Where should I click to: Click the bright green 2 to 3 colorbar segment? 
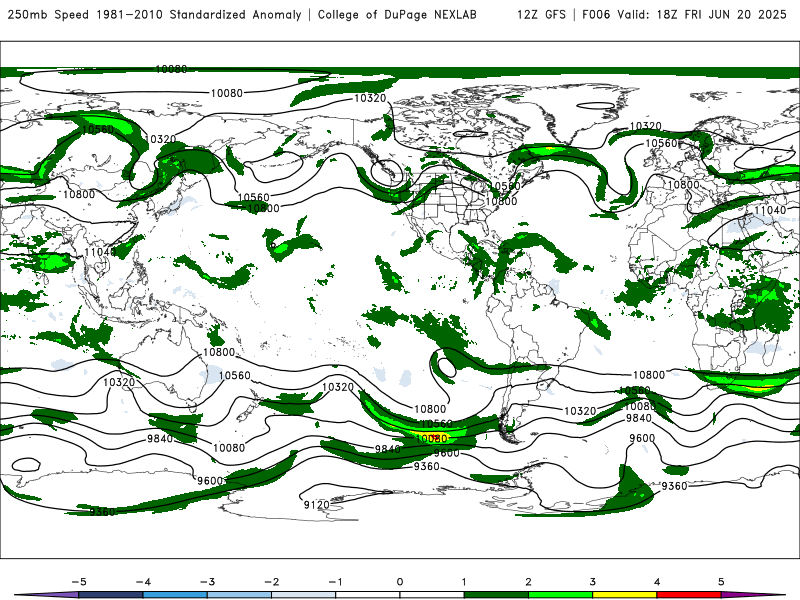(x=561, y=595)
